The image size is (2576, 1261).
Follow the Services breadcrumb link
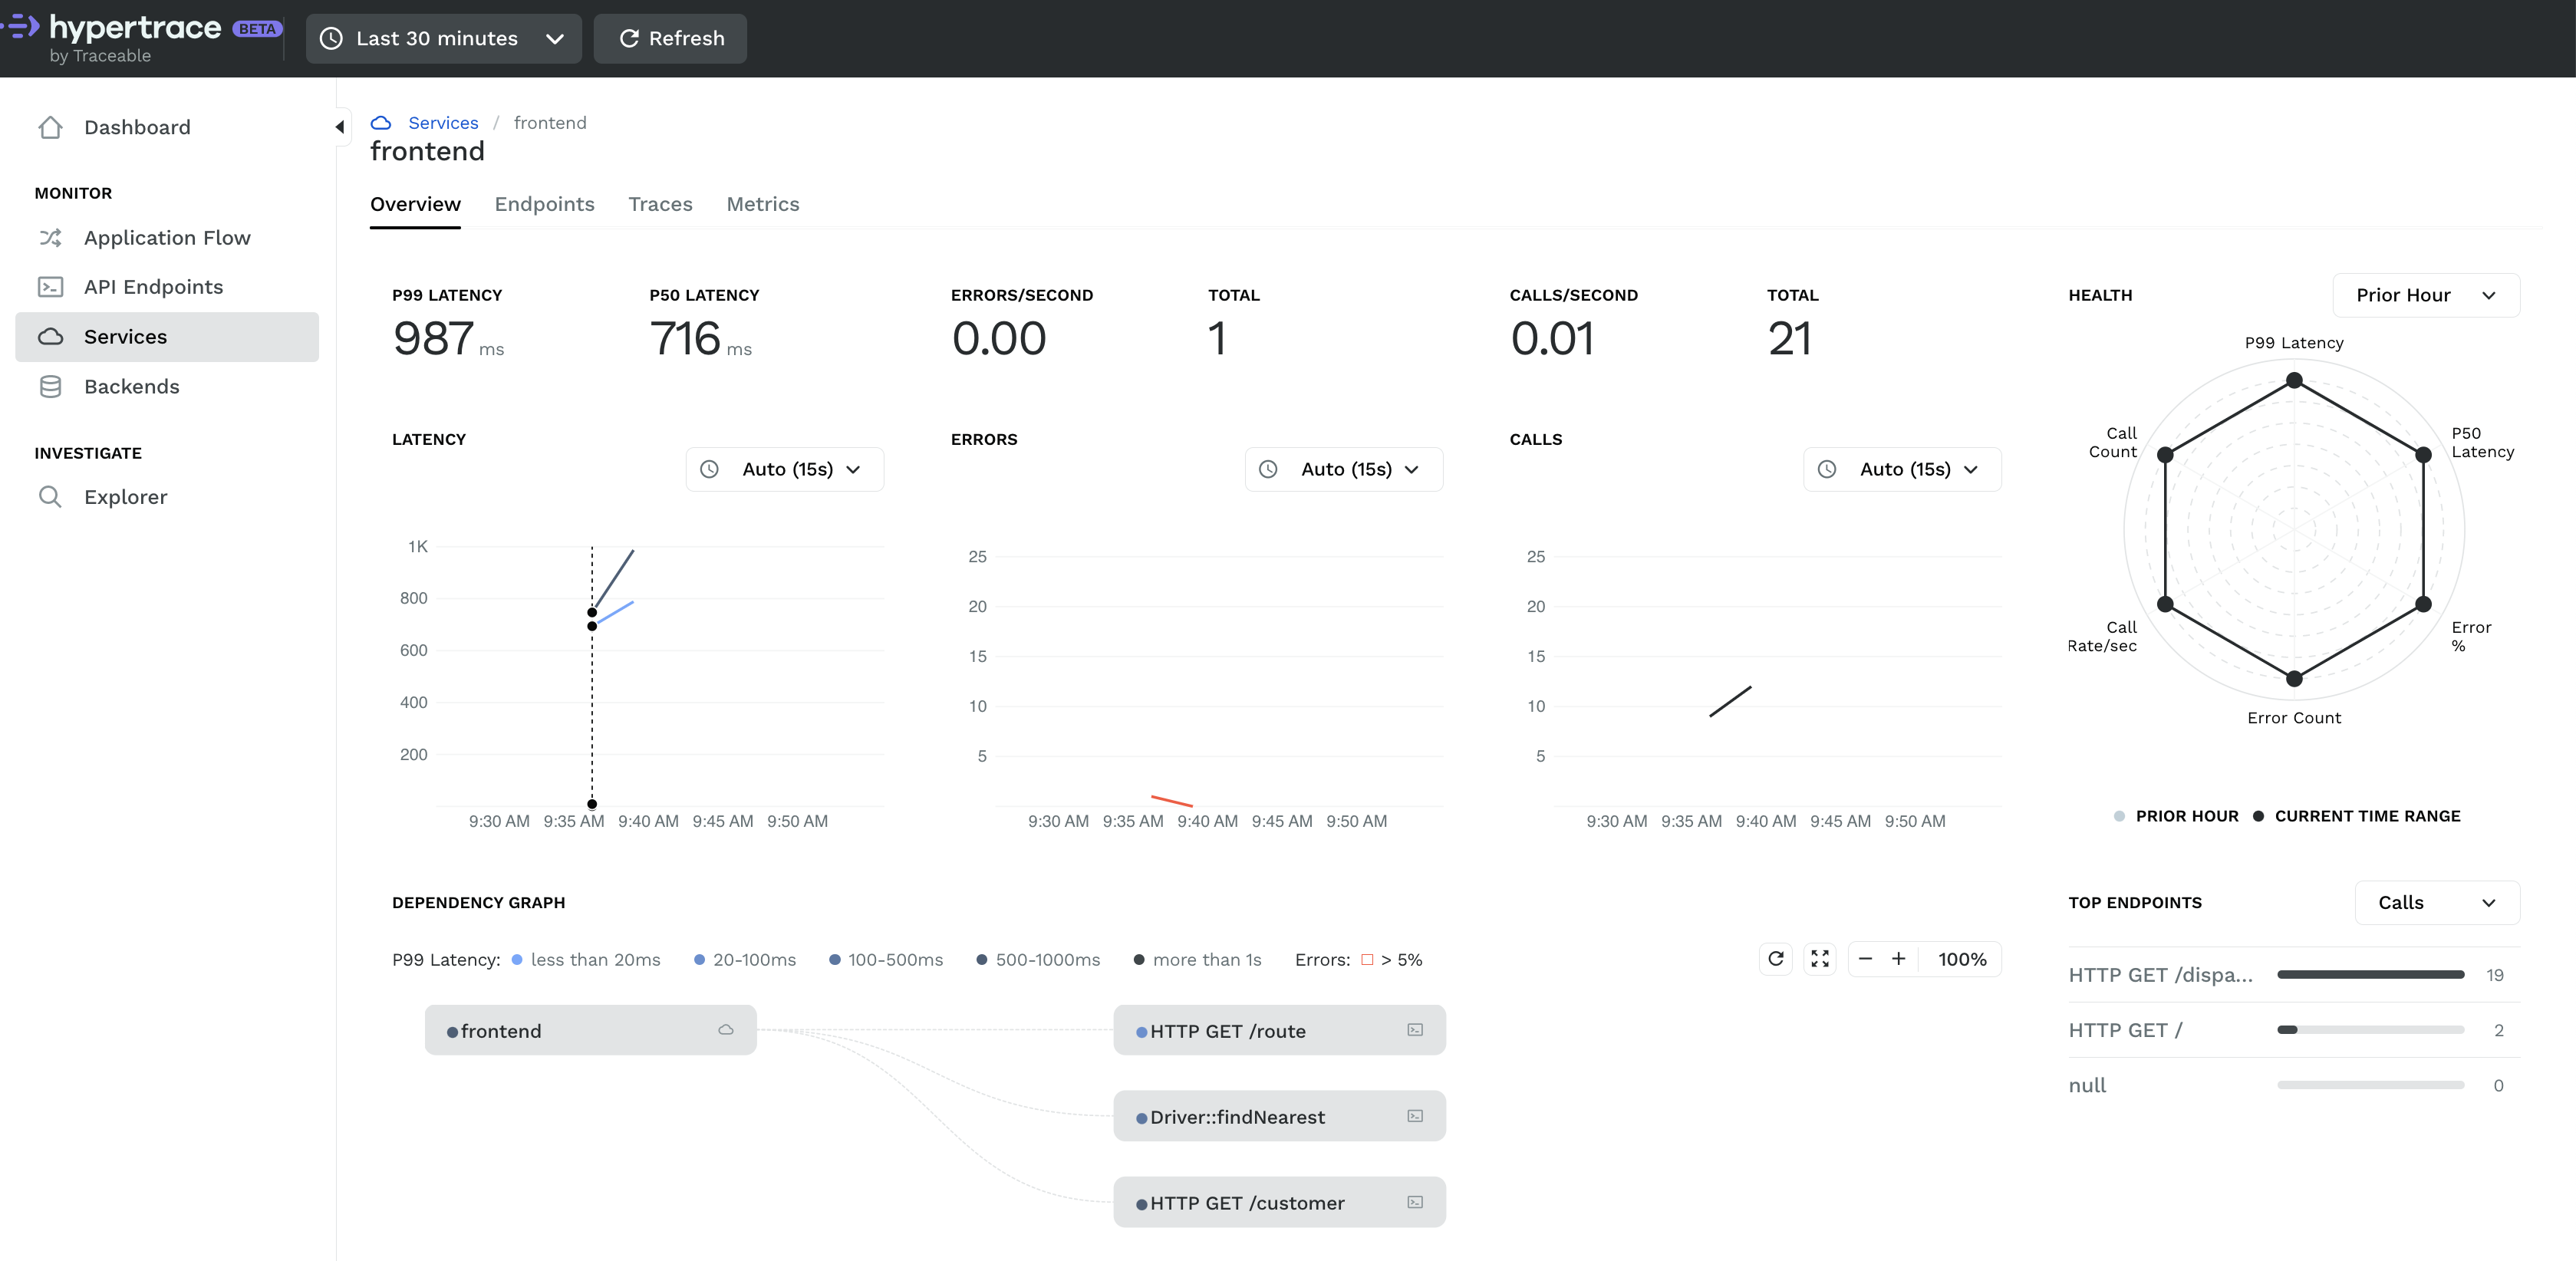click(443, 123)
